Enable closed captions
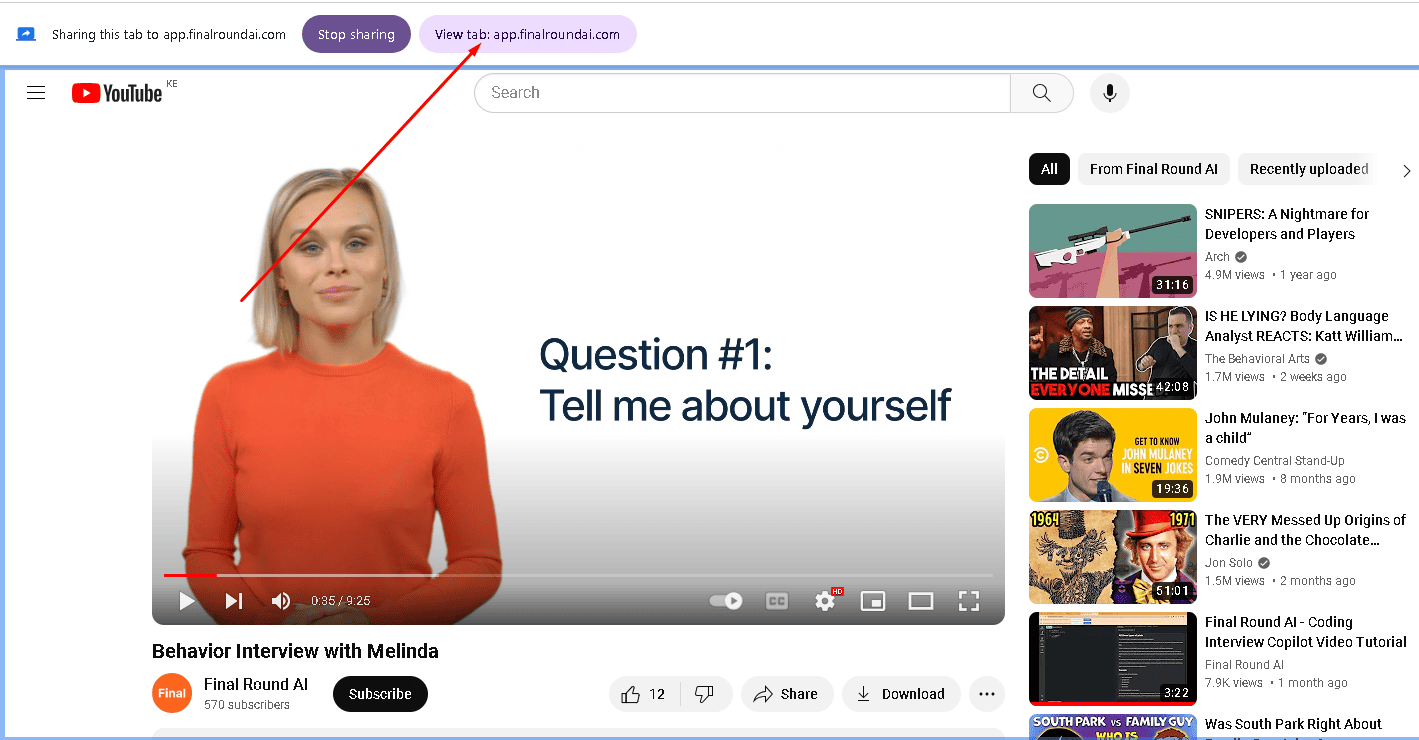This screenshot has height=740, width=1419. tap(776, 600)
